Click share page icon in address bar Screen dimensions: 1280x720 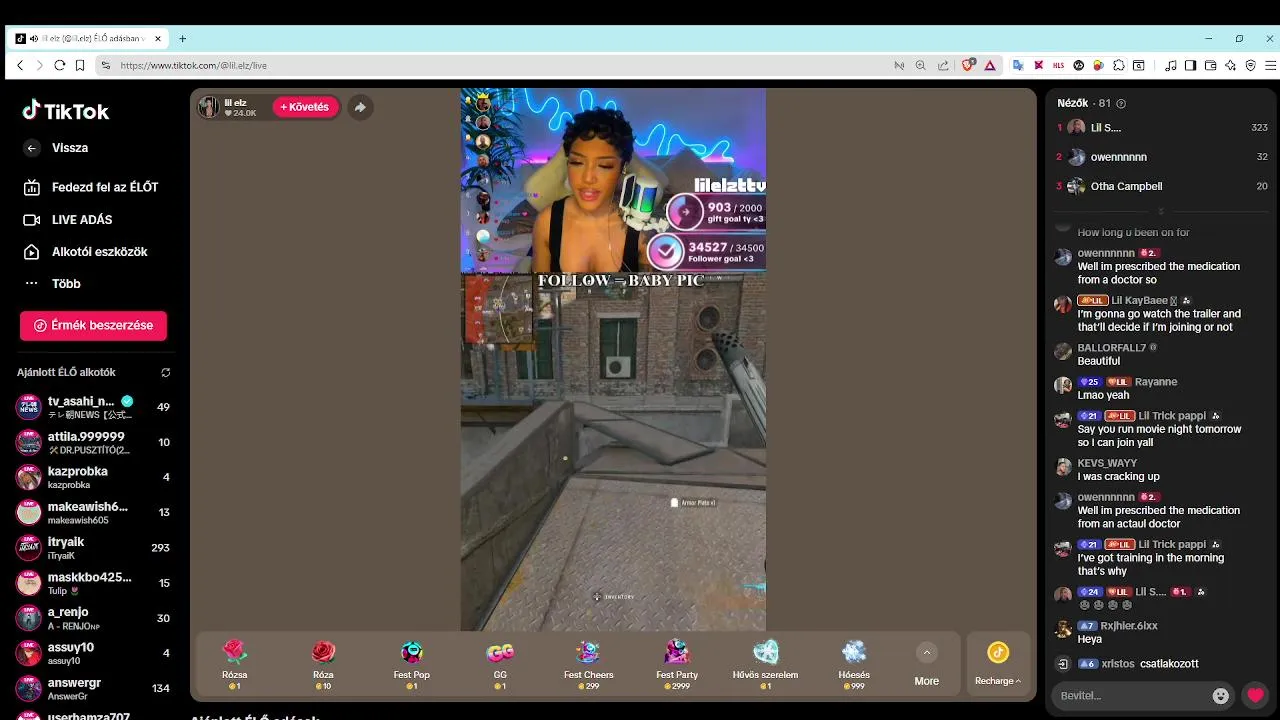(x=943, y=65)
